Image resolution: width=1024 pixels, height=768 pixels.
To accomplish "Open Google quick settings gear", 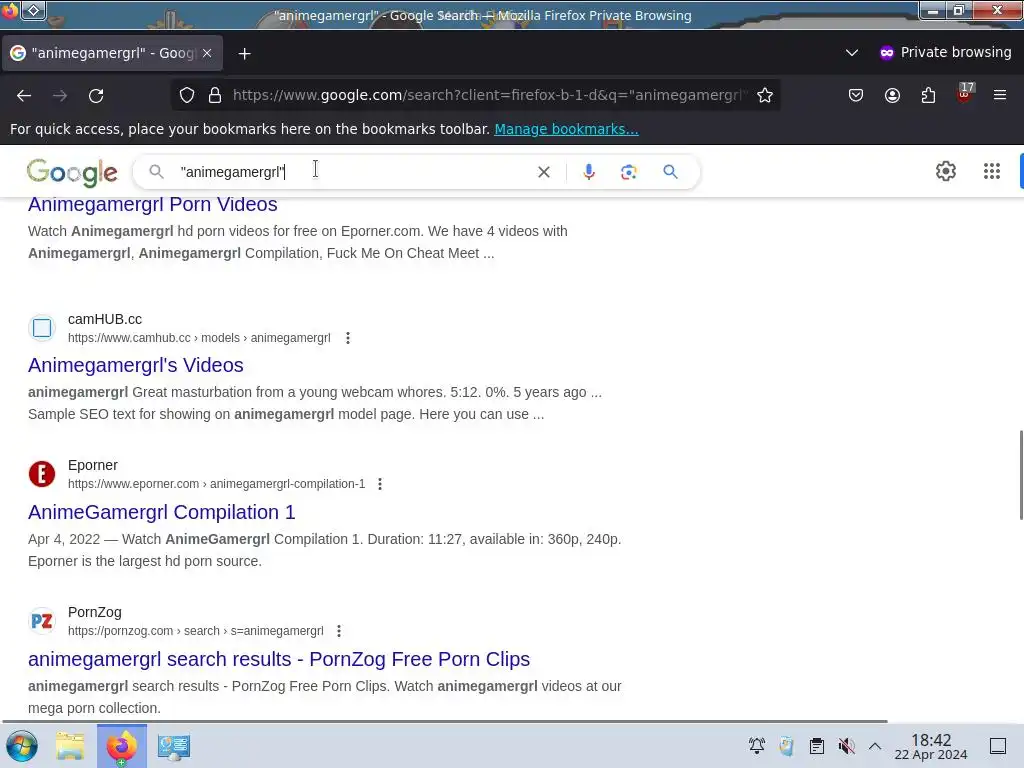I will point(946,171).
